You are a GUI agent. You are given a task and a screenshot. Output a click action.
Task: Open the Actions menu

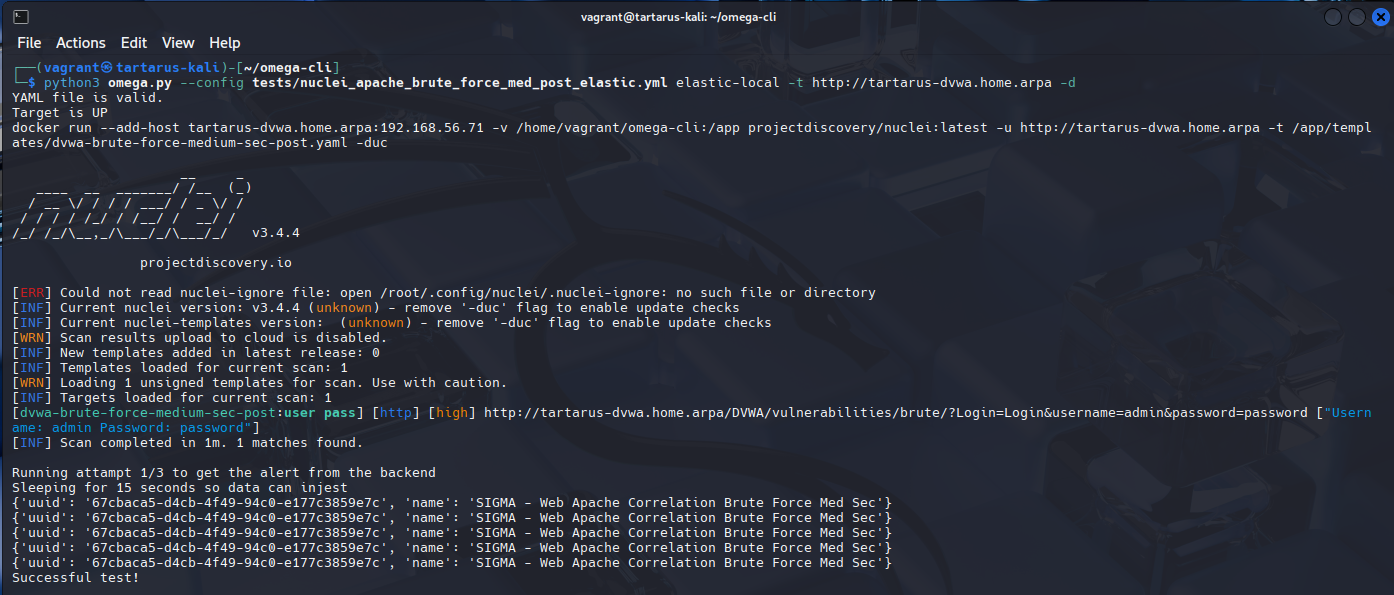pyautogui.click(x=80, y=43)
